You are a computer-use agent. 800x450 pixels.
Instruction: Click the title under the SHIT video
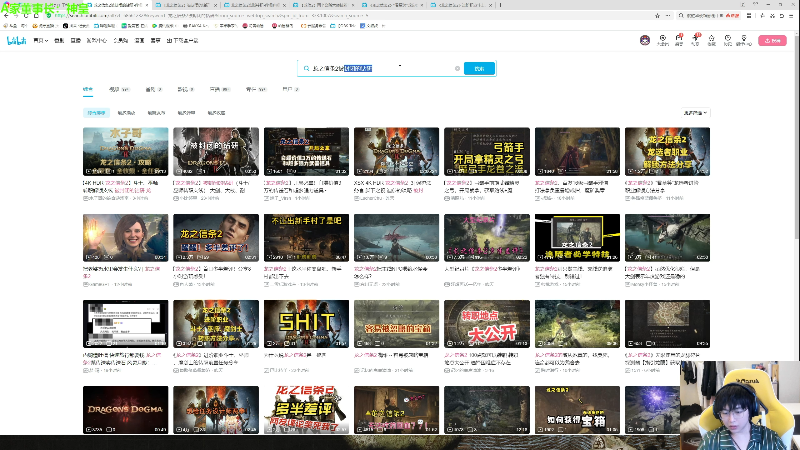tap(296, 355)
